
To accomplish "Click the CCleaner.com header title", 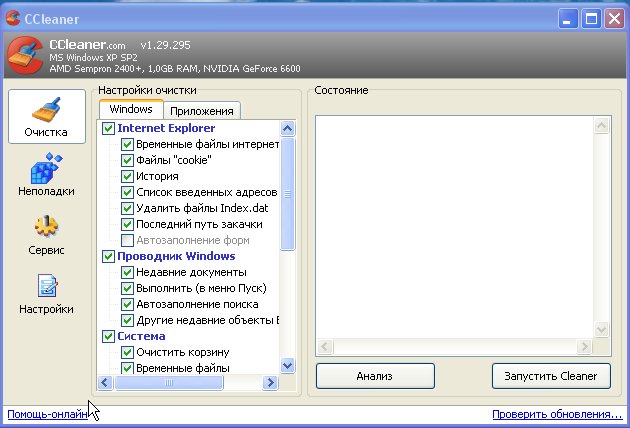I will 87,45.
